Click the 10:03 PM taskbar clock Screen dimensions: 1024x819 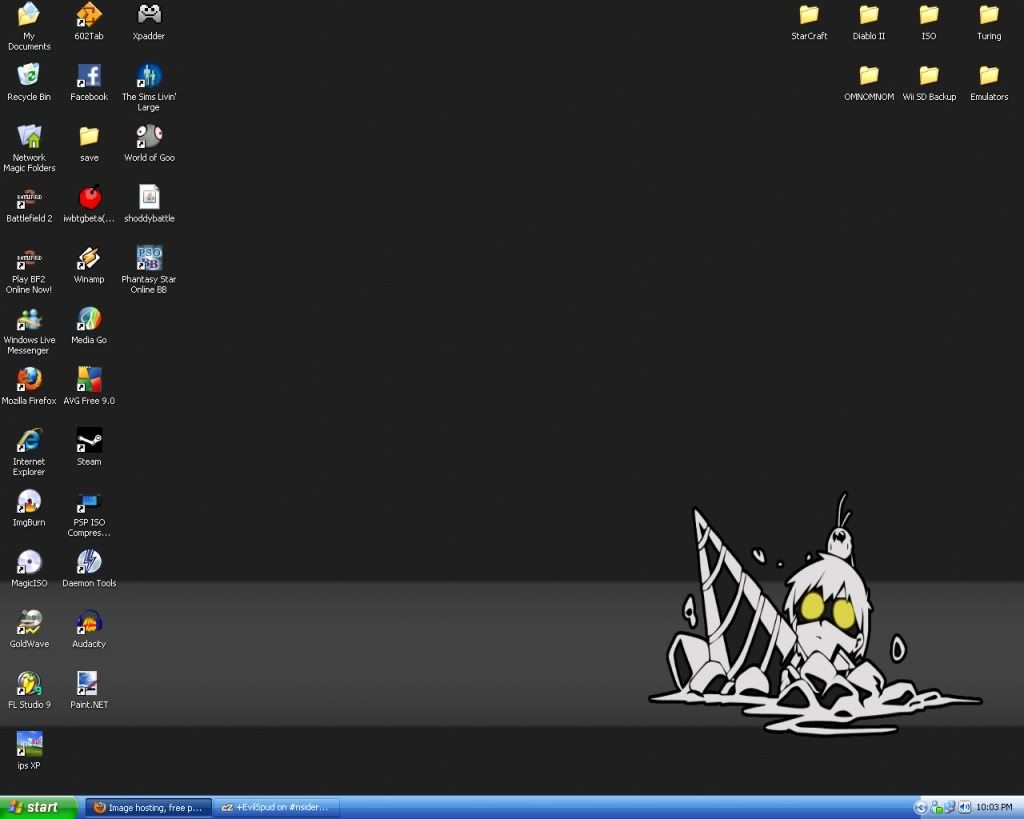994,807
